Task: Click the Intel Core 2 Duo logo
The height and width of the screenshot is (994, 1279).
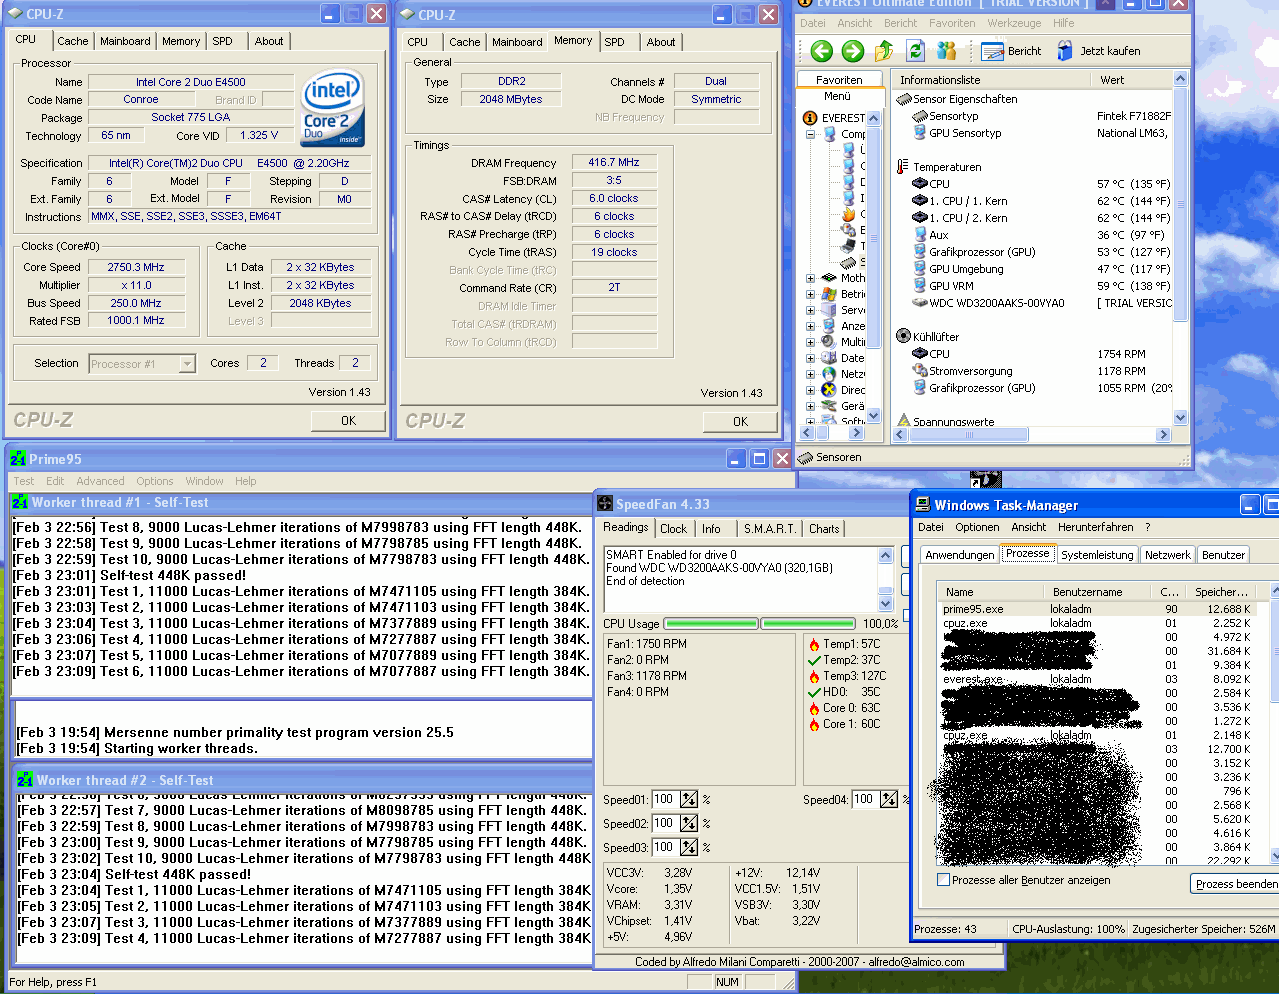Action: click(332, 108)
